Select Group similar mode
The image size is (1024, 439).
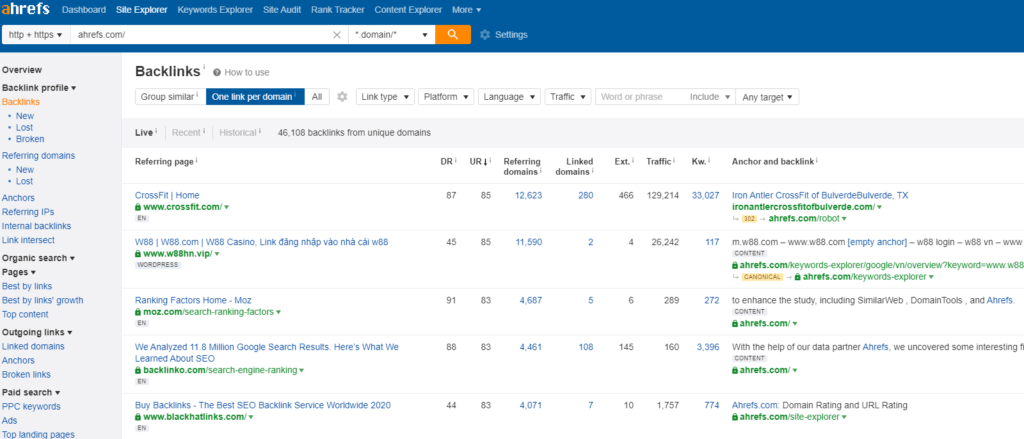tap(170, 97)
